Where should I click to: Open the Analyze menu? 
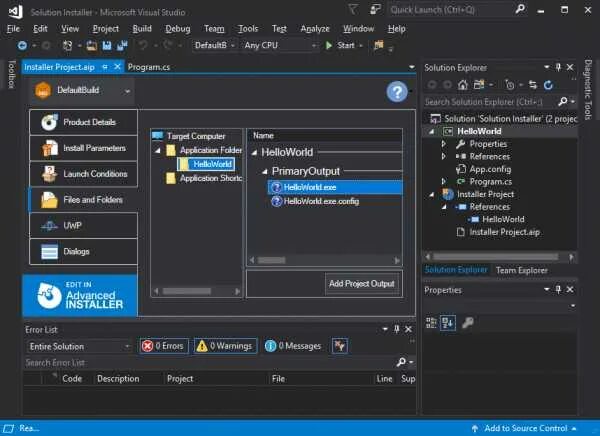coord(315,29)
